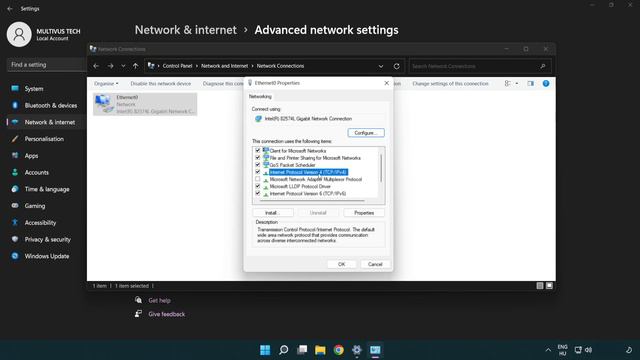Screen dimensions: 640x360
Task: Open recent locations dropdown arrow
Action: [x=123, y=66]
